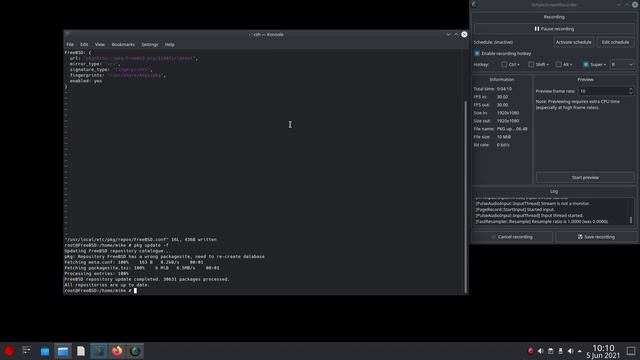Click the File size value 10 MiB
The image size is (640, 360).
pyautogui.click(x=504, y=137)
